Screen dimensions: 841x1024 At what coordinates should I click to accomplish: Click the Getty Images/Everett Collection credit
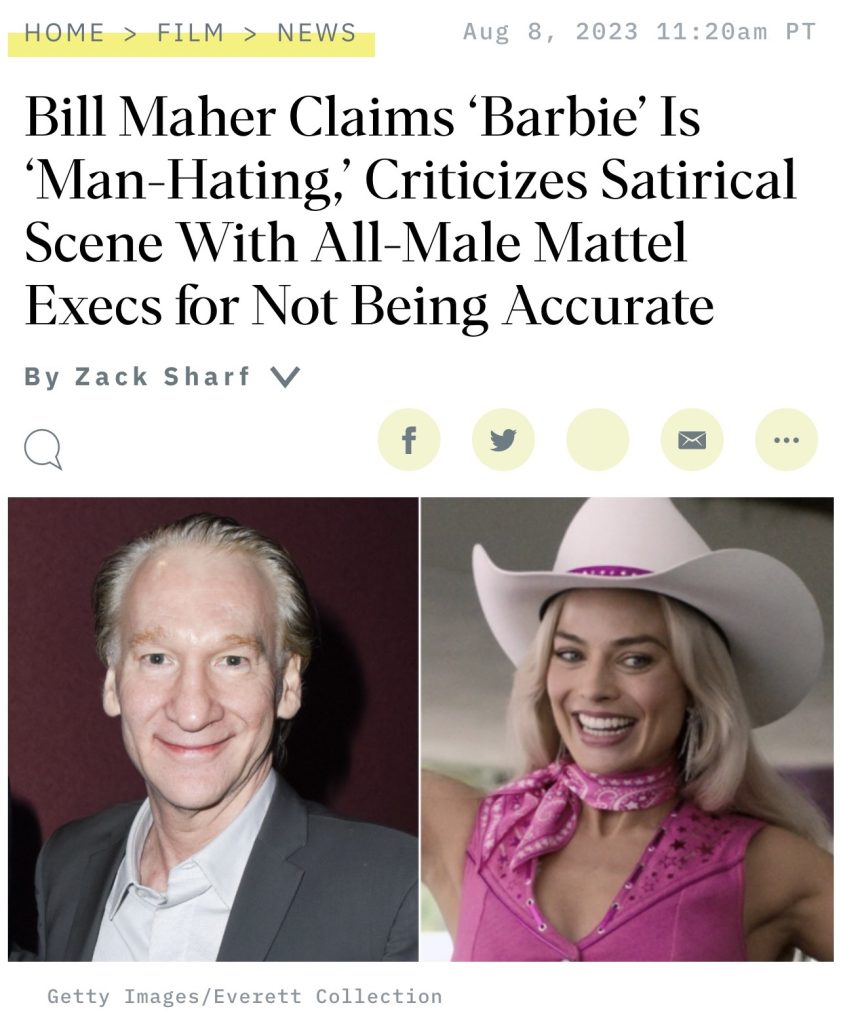tap(244, 997)
